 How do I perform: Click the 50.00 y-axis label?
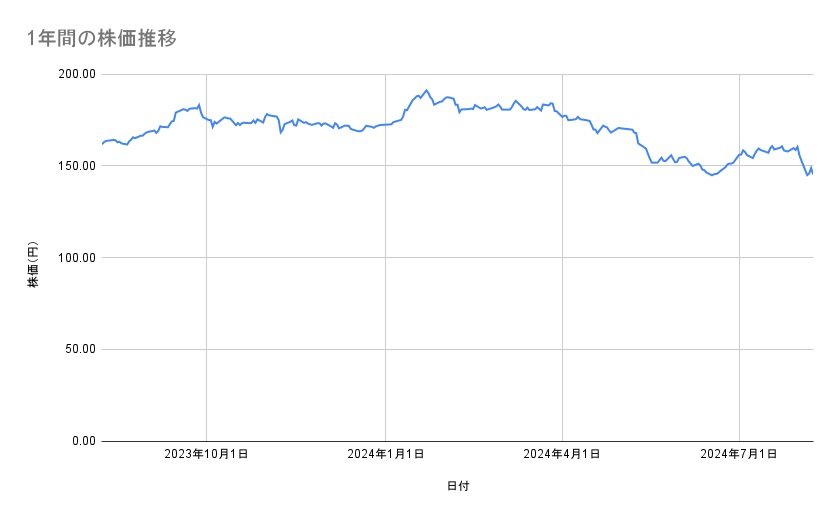tap(78, 349)
